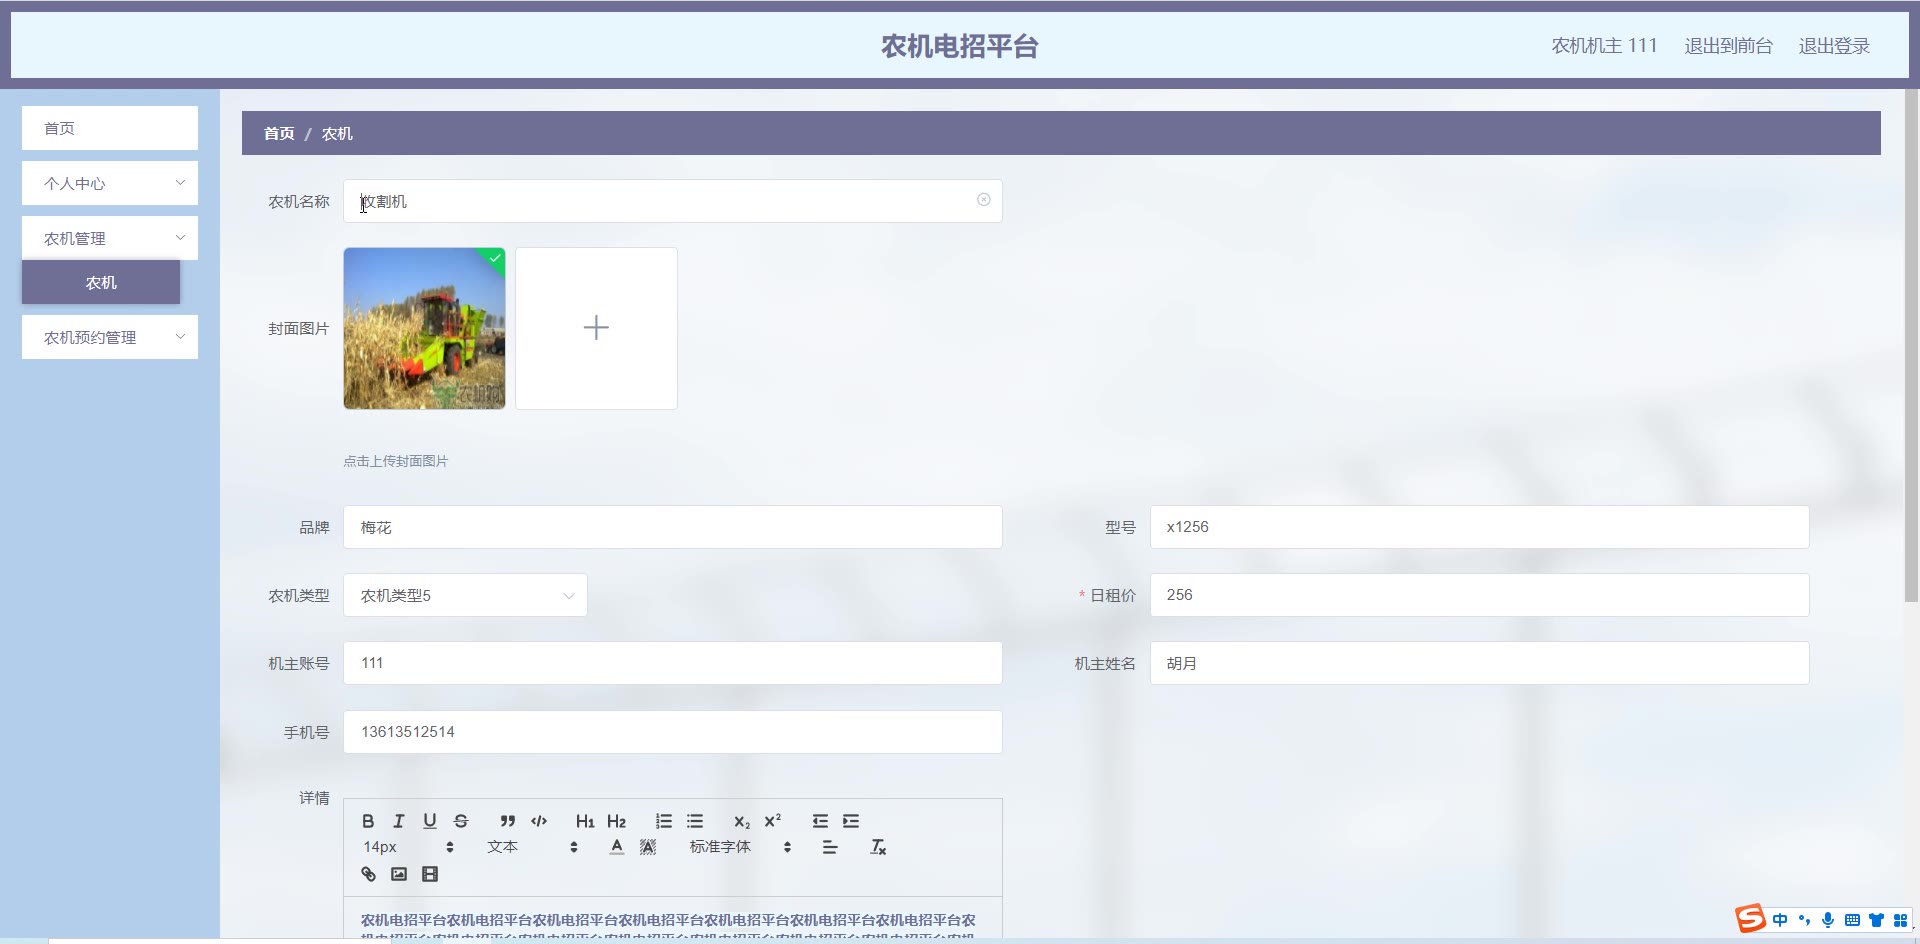Focus the 机主账号 input field
This screenshot has height=944, width=1920.
(x=672, y=663)
